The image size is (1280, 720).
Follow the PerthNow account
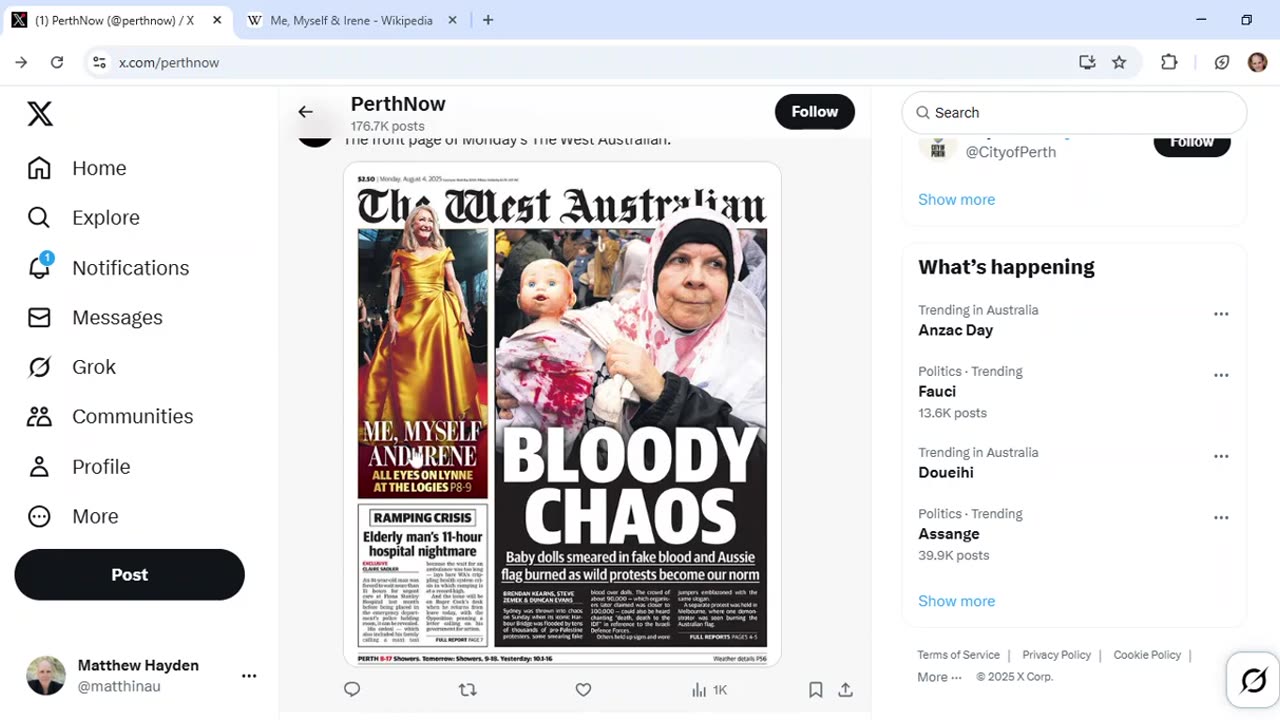tap(815, 112)
